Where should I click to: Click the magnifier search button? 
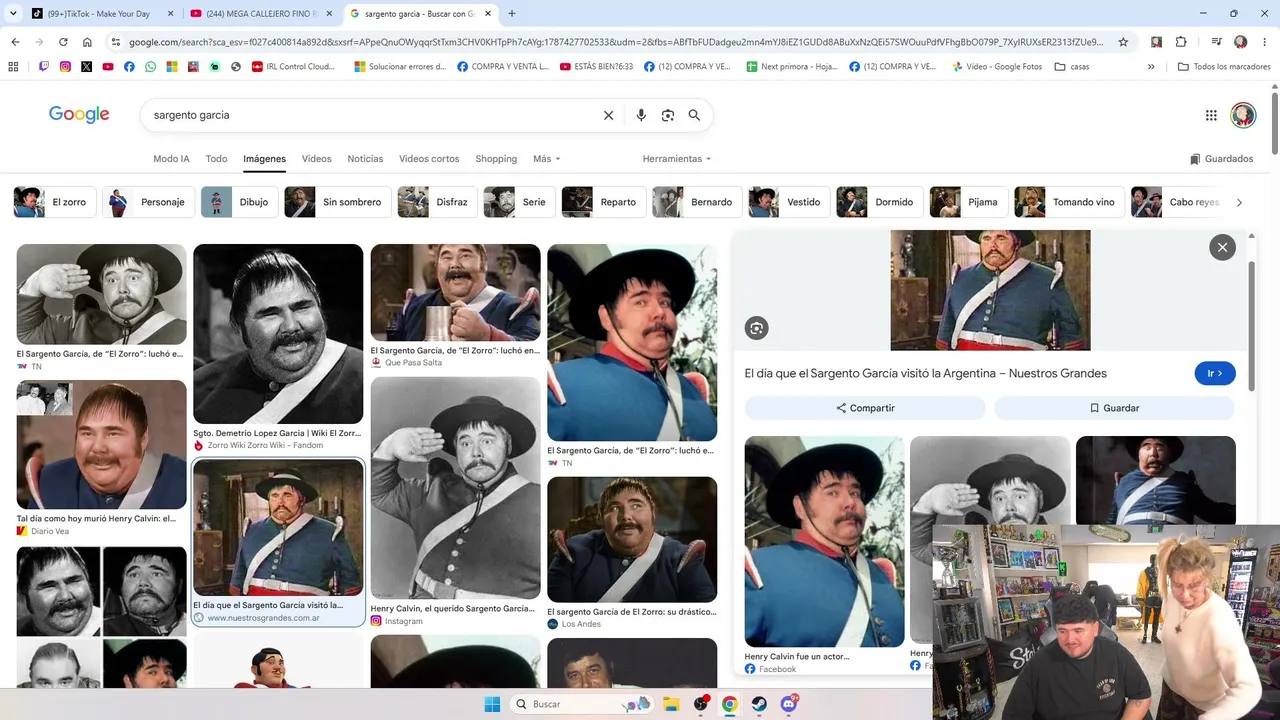(694, 115)
